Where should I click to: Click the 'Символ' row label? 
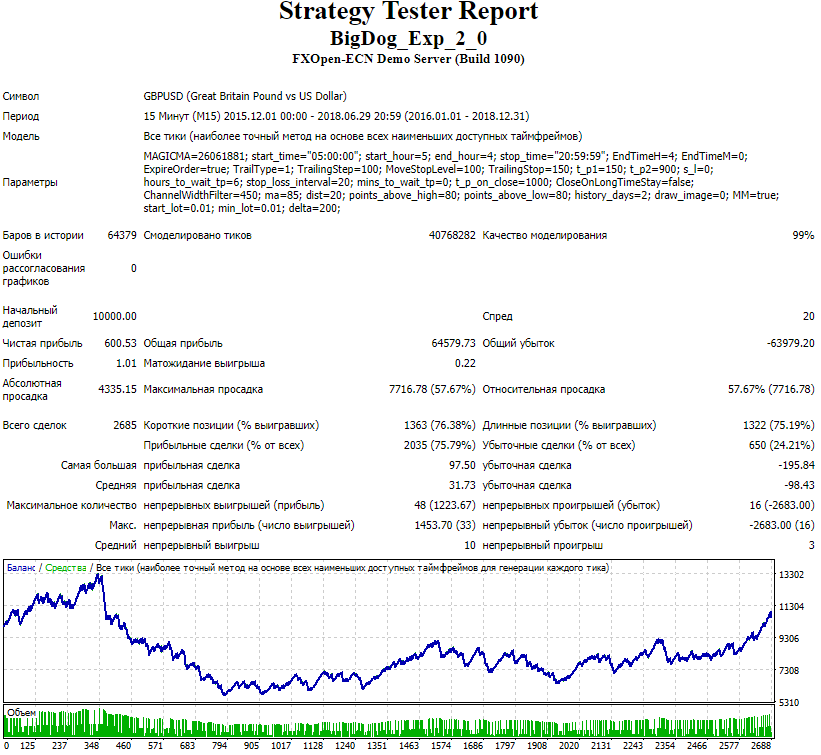[x=21, y=96]
